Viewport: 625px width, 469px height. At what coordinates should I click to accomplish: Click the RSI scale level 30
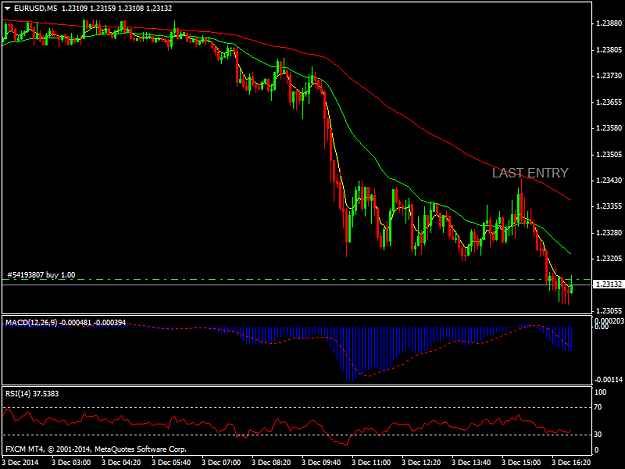coord(597,434)
